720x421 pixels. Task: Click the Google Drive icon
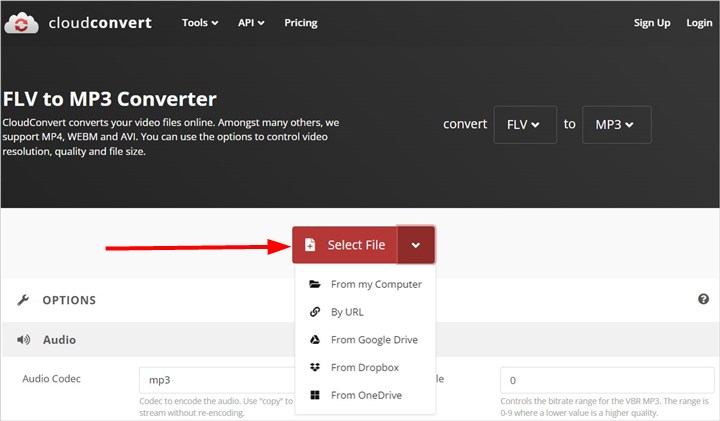(314, 340)
